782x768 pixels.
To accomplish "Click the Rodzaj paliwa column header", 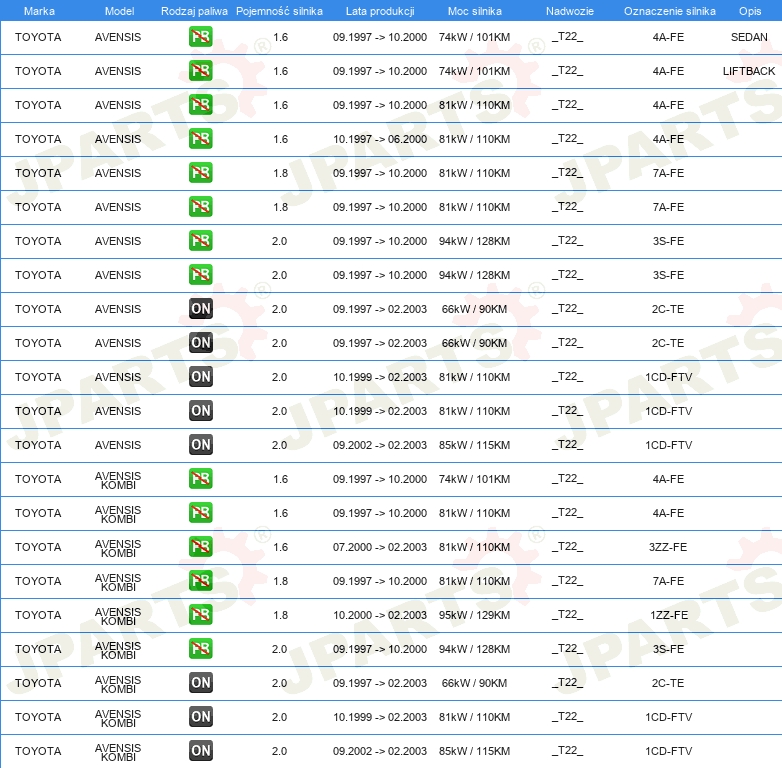I will [x=194, y=11].
